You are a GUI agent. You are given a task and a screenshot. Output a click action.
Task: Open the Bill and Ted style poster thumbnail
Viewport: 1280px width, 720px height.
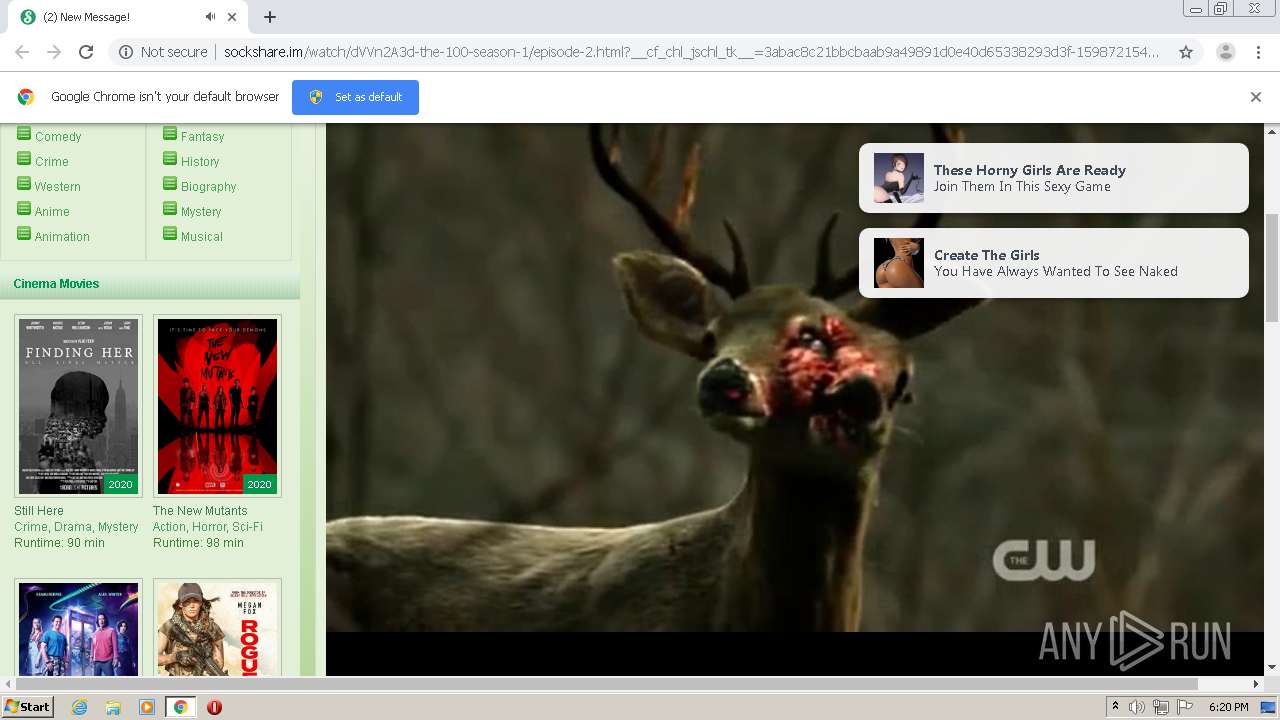78,629
